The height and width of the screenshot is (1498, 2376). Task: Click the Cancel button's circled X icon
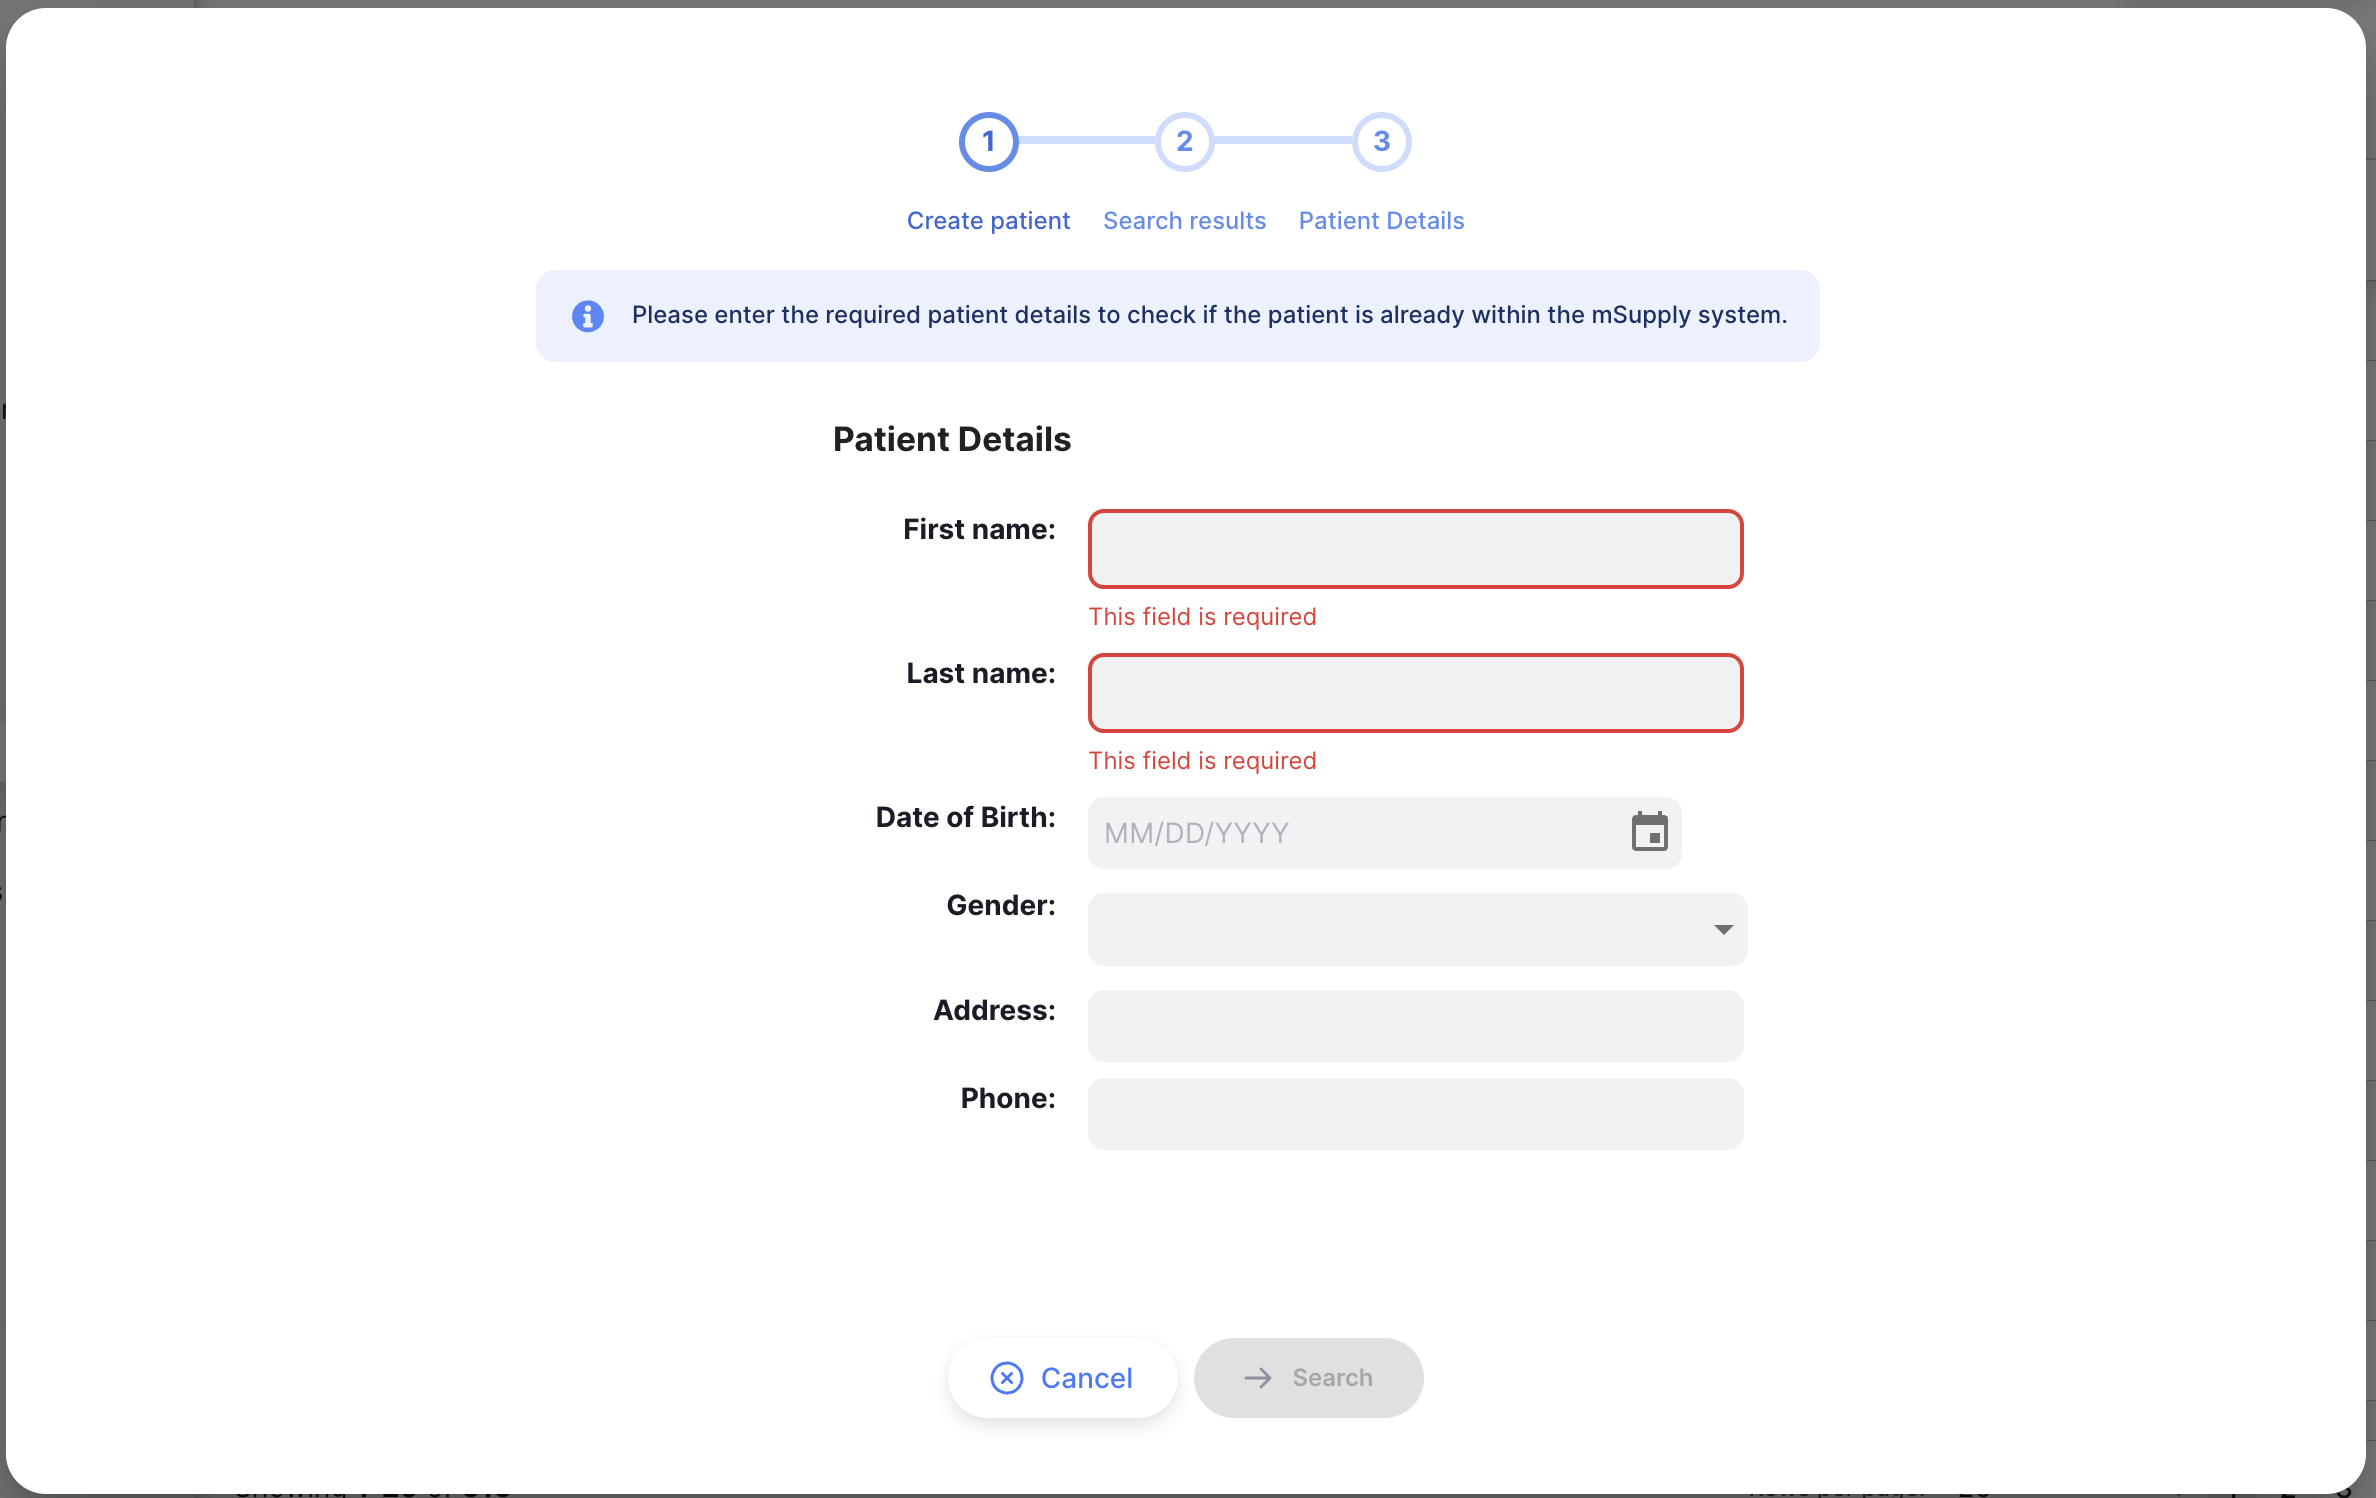pyautogui.click(x=1006, y=1378)
